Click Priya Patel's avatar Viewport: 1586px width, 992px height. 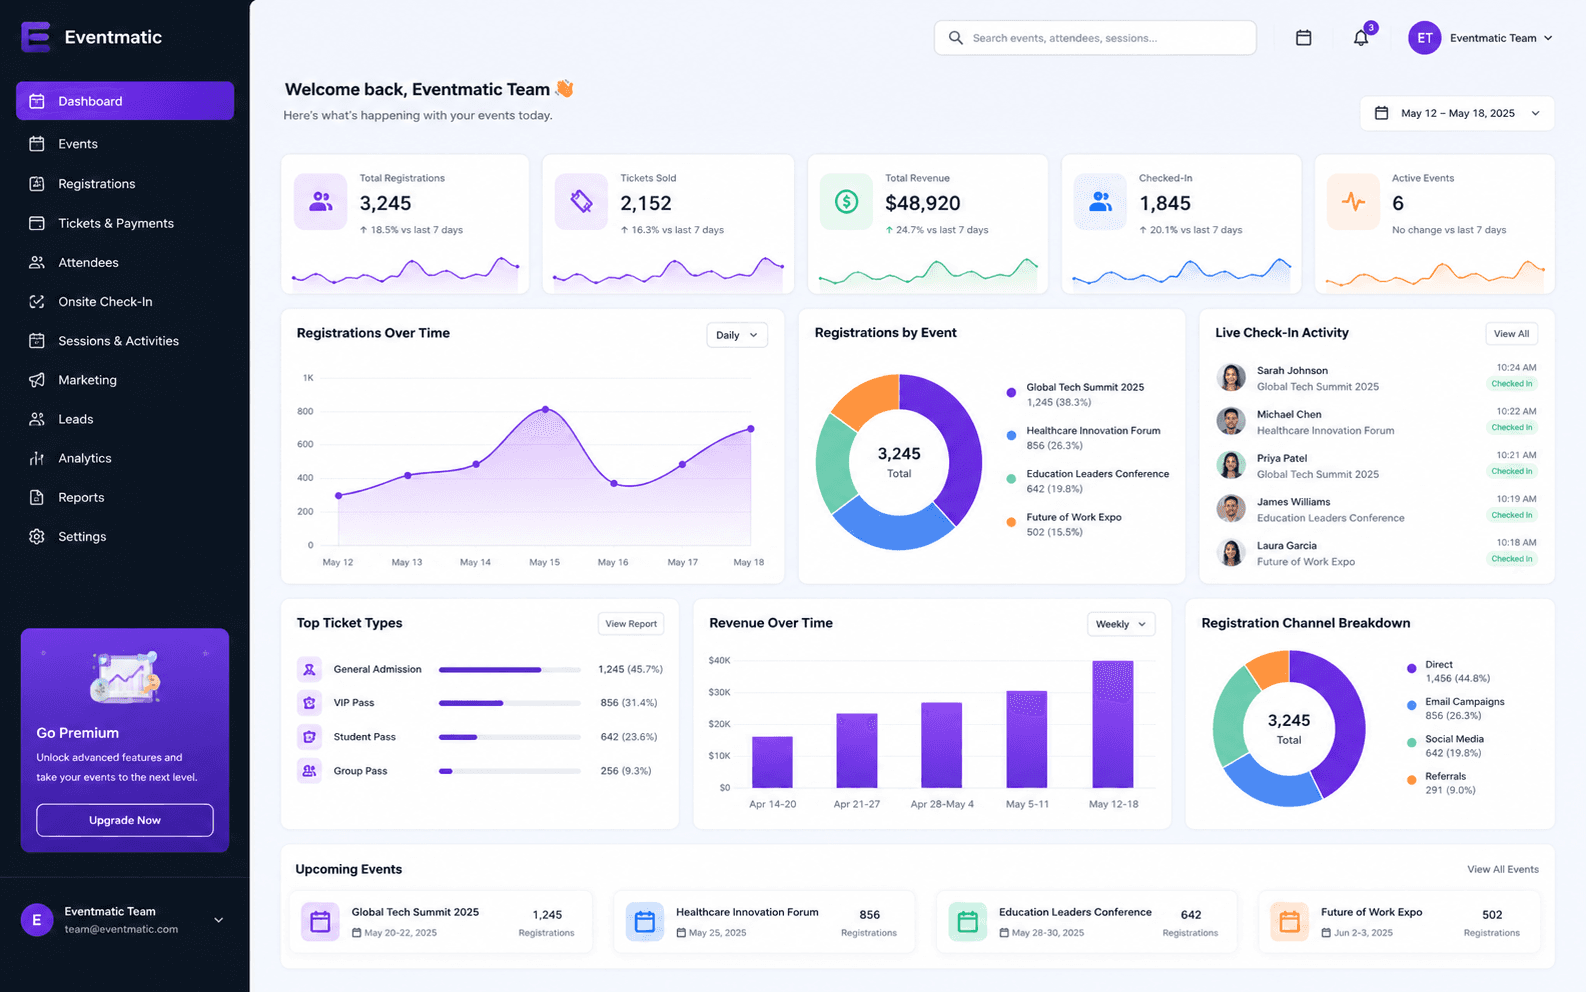[1231, 465]
